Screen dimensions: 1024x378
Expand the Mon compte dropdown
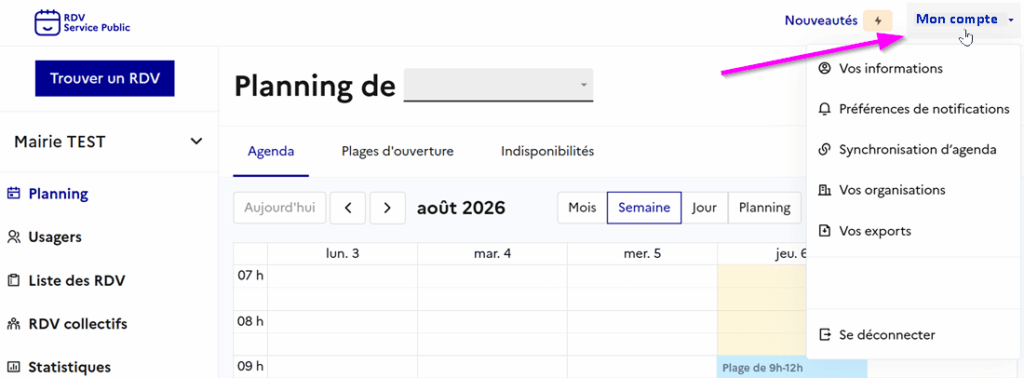[x=964, y=20]
